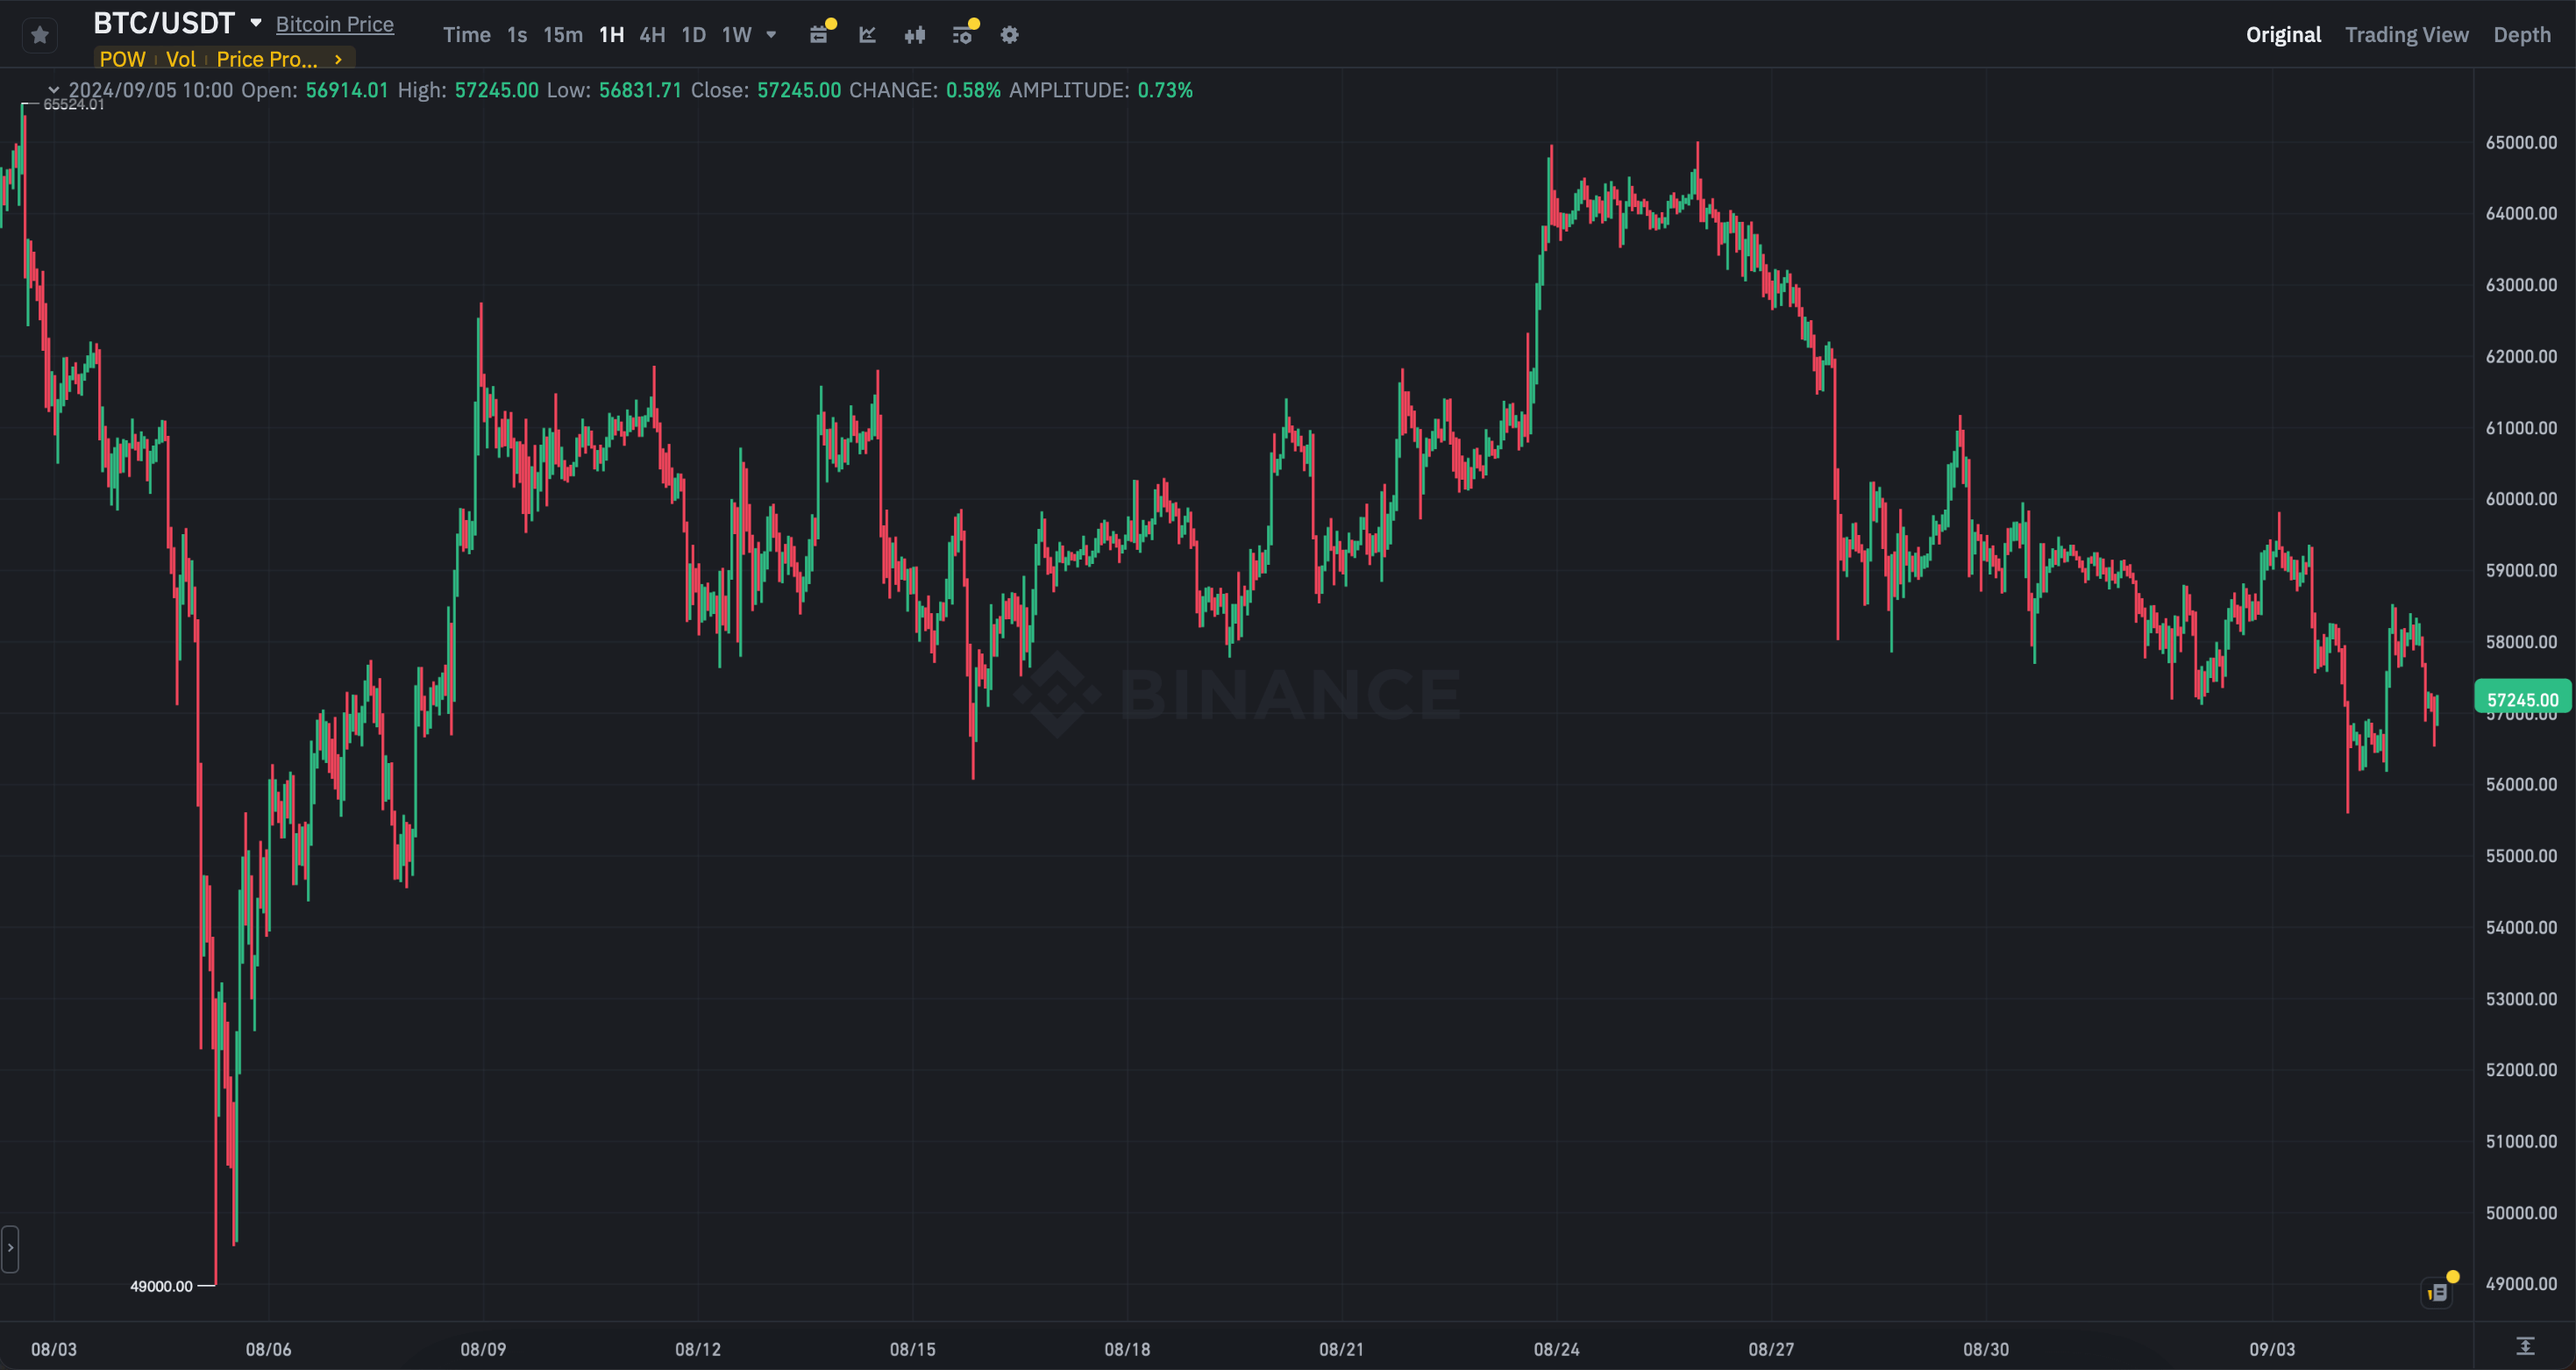Select the 1W interval

[736, 35]
